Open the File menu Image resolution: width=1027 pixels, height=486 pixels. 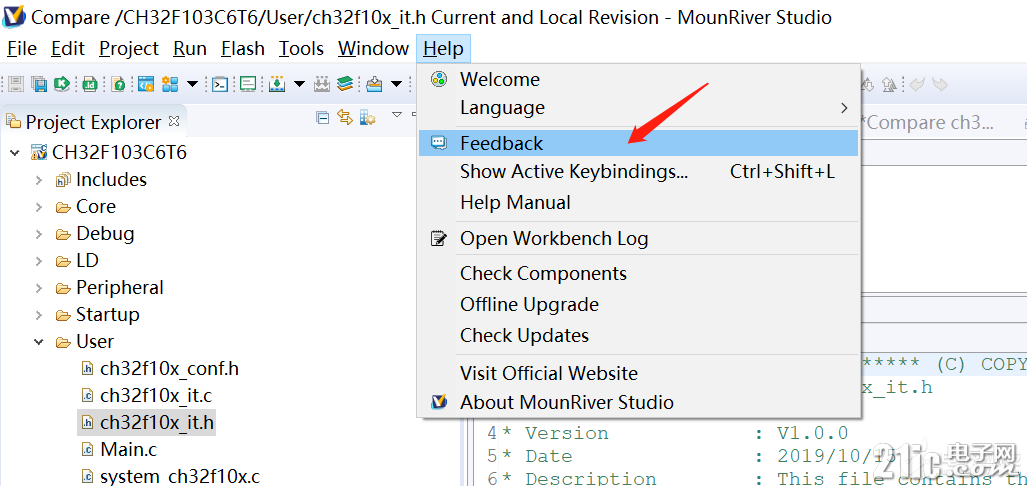pos(22,48)
